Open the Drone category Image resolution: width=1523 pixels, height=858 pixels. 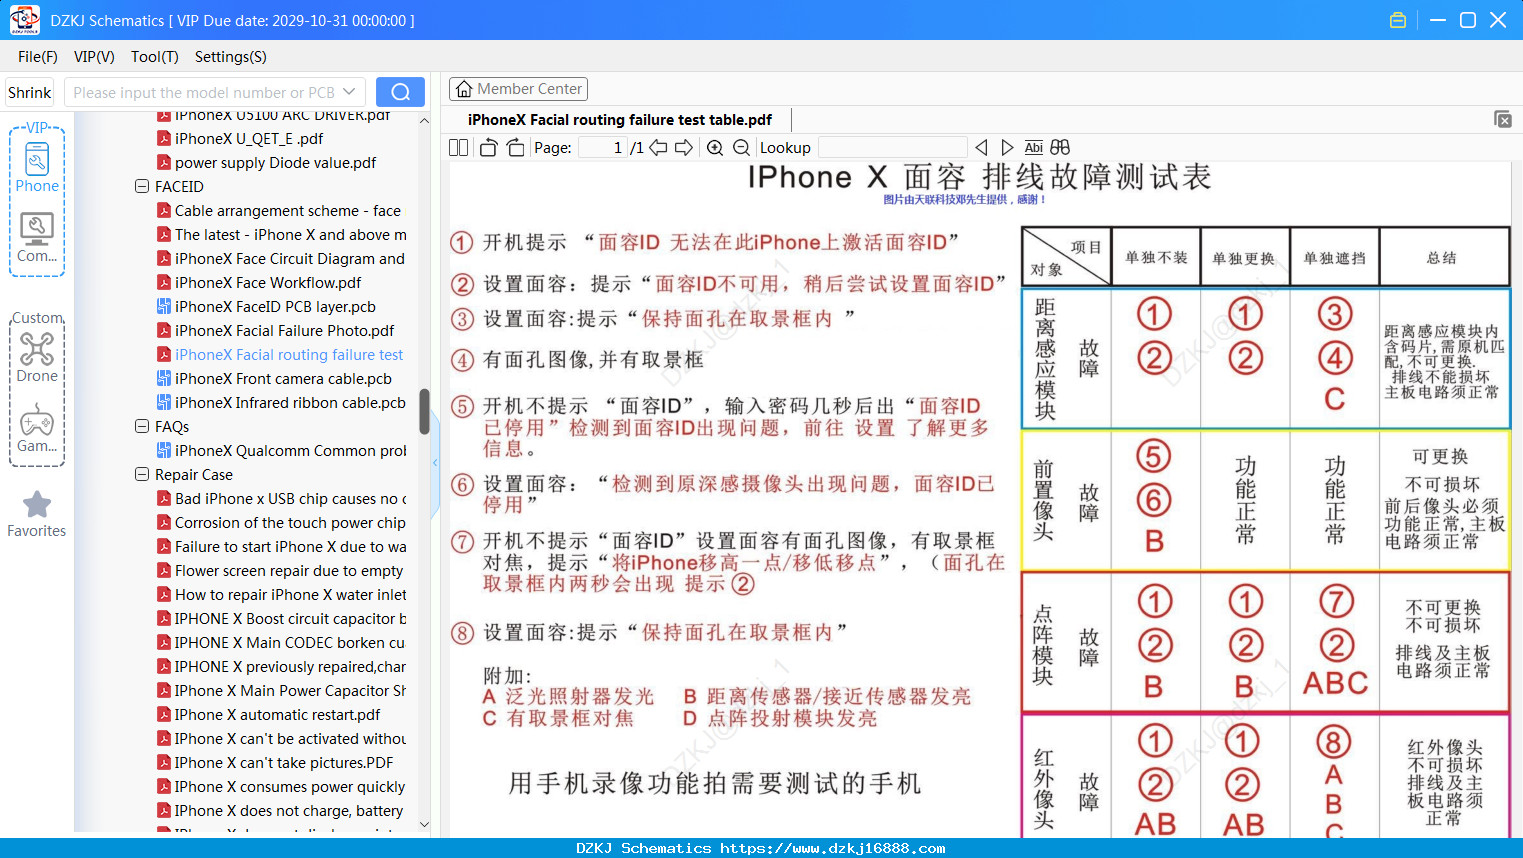37,357
